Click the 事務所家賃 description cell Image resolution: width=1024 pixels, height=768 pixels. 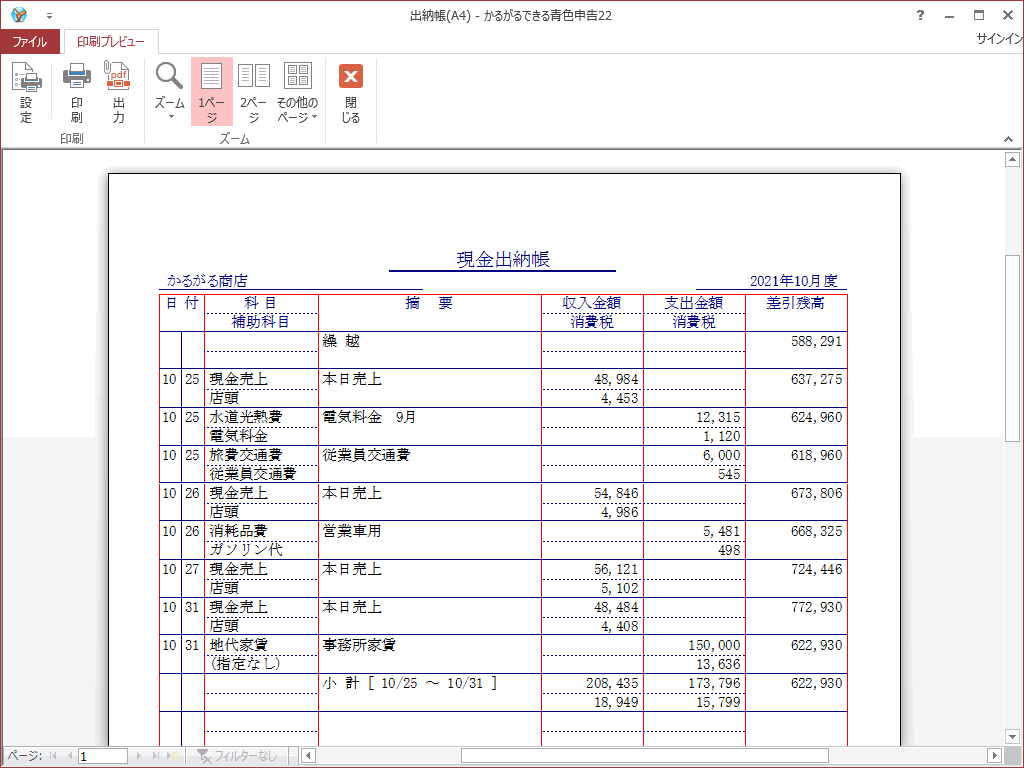click(x=359, y=645)
